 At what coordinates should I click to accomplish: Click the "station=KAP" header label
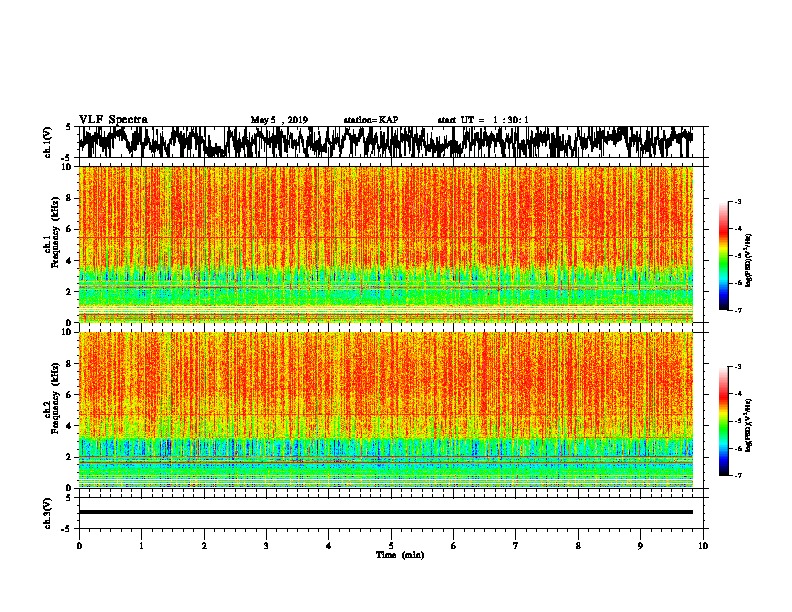click(371, 120)
